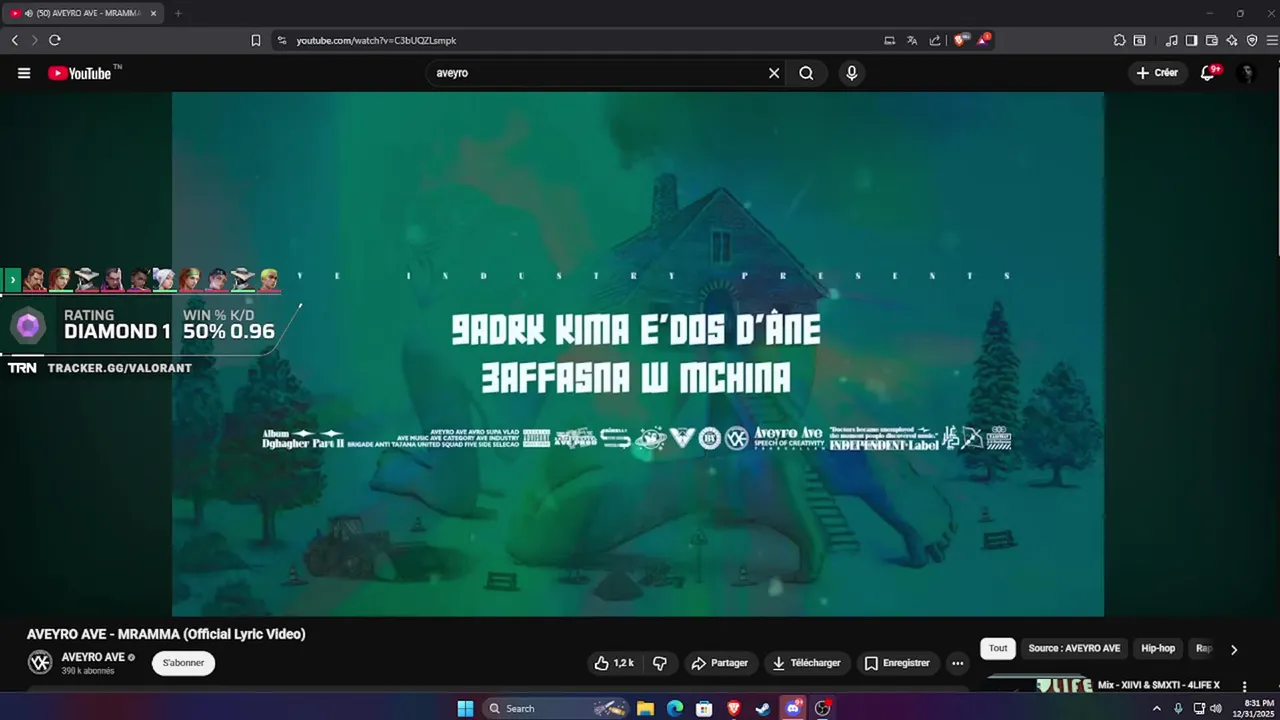Open YouTube notifications bell
1280x720 pixels.
pos(1208,73)
